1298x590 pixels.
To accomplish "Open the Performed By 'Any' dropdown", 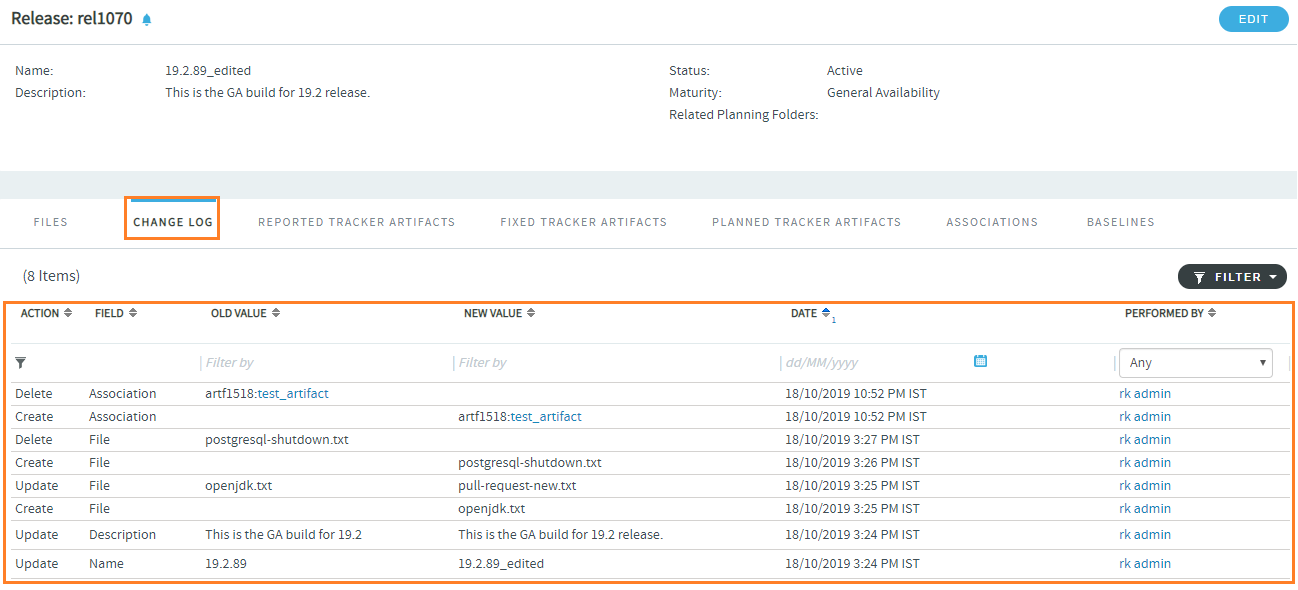I will pyautogui.click(x=1195, y=363).
